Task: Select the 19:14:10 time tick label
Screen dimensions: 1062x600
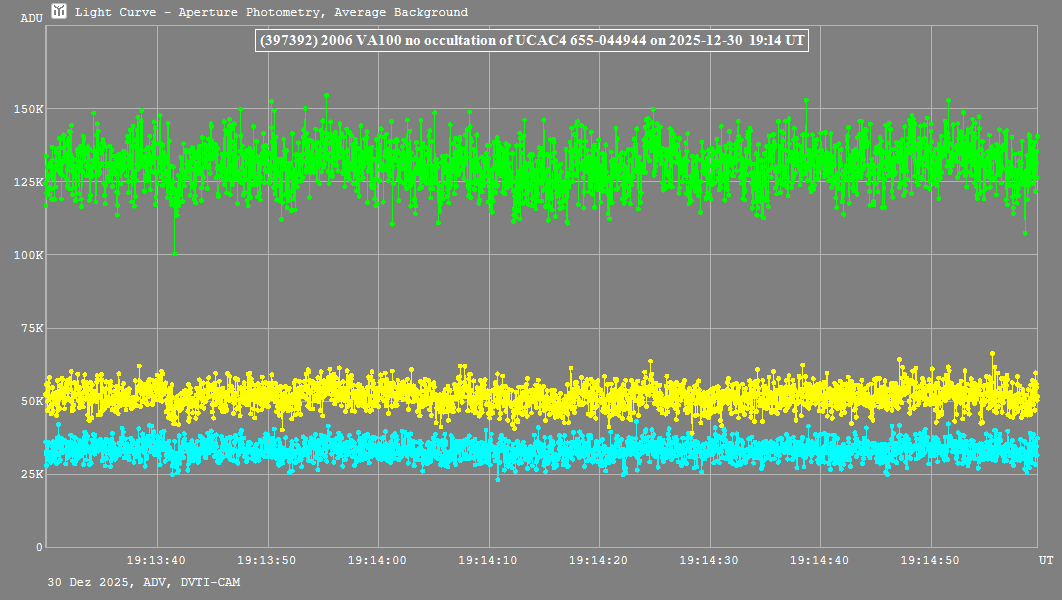Action: [488, 561]
